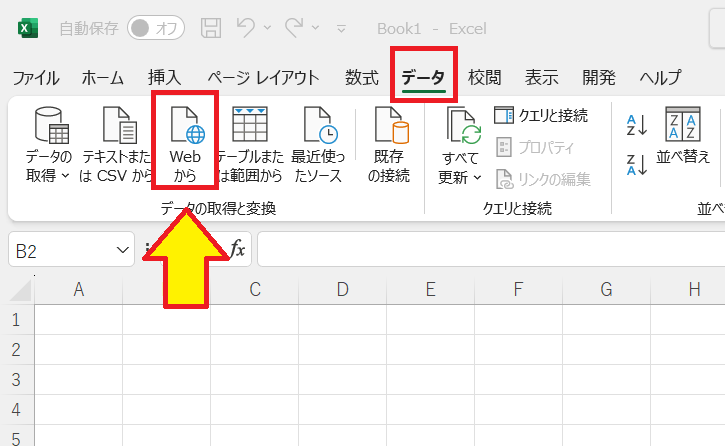Open Quick Access Toolbar customize dropdown
This screenshot has width=725, height=446.
341,29
